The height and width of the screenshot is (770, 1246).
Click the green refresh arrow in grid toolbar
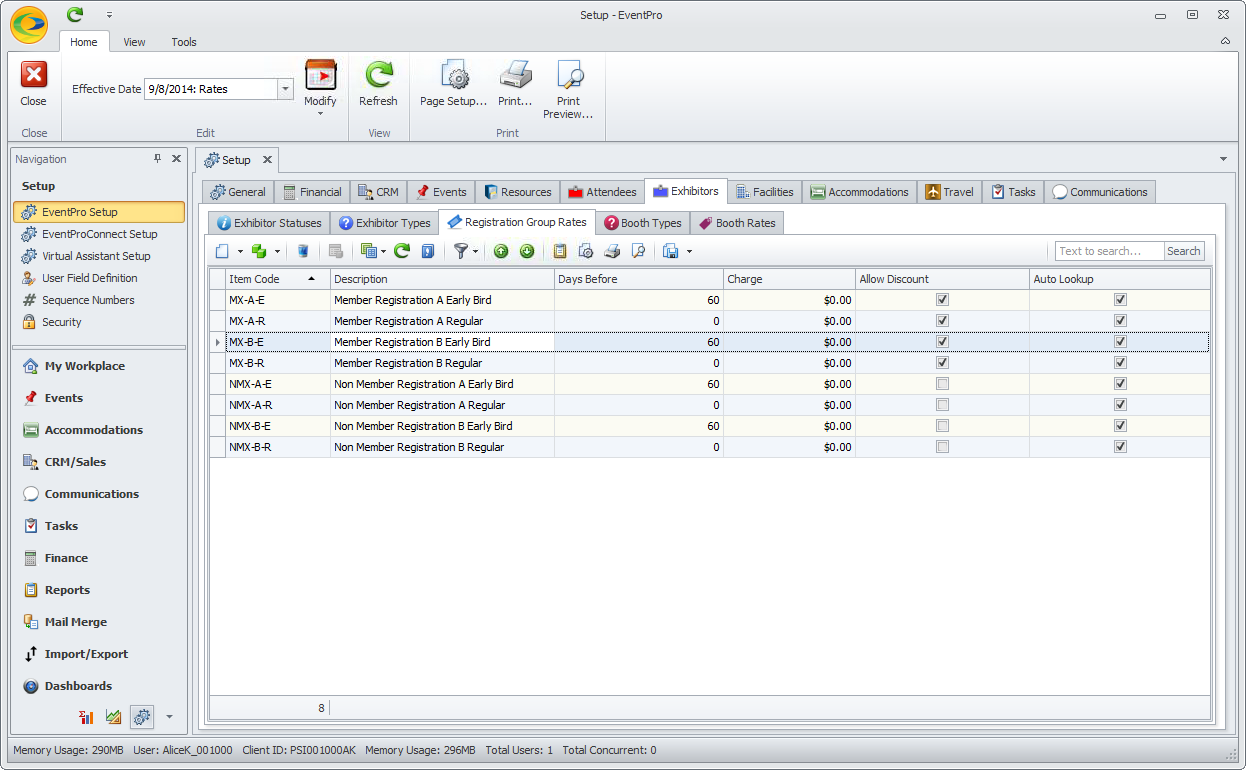tap(402, 251)
